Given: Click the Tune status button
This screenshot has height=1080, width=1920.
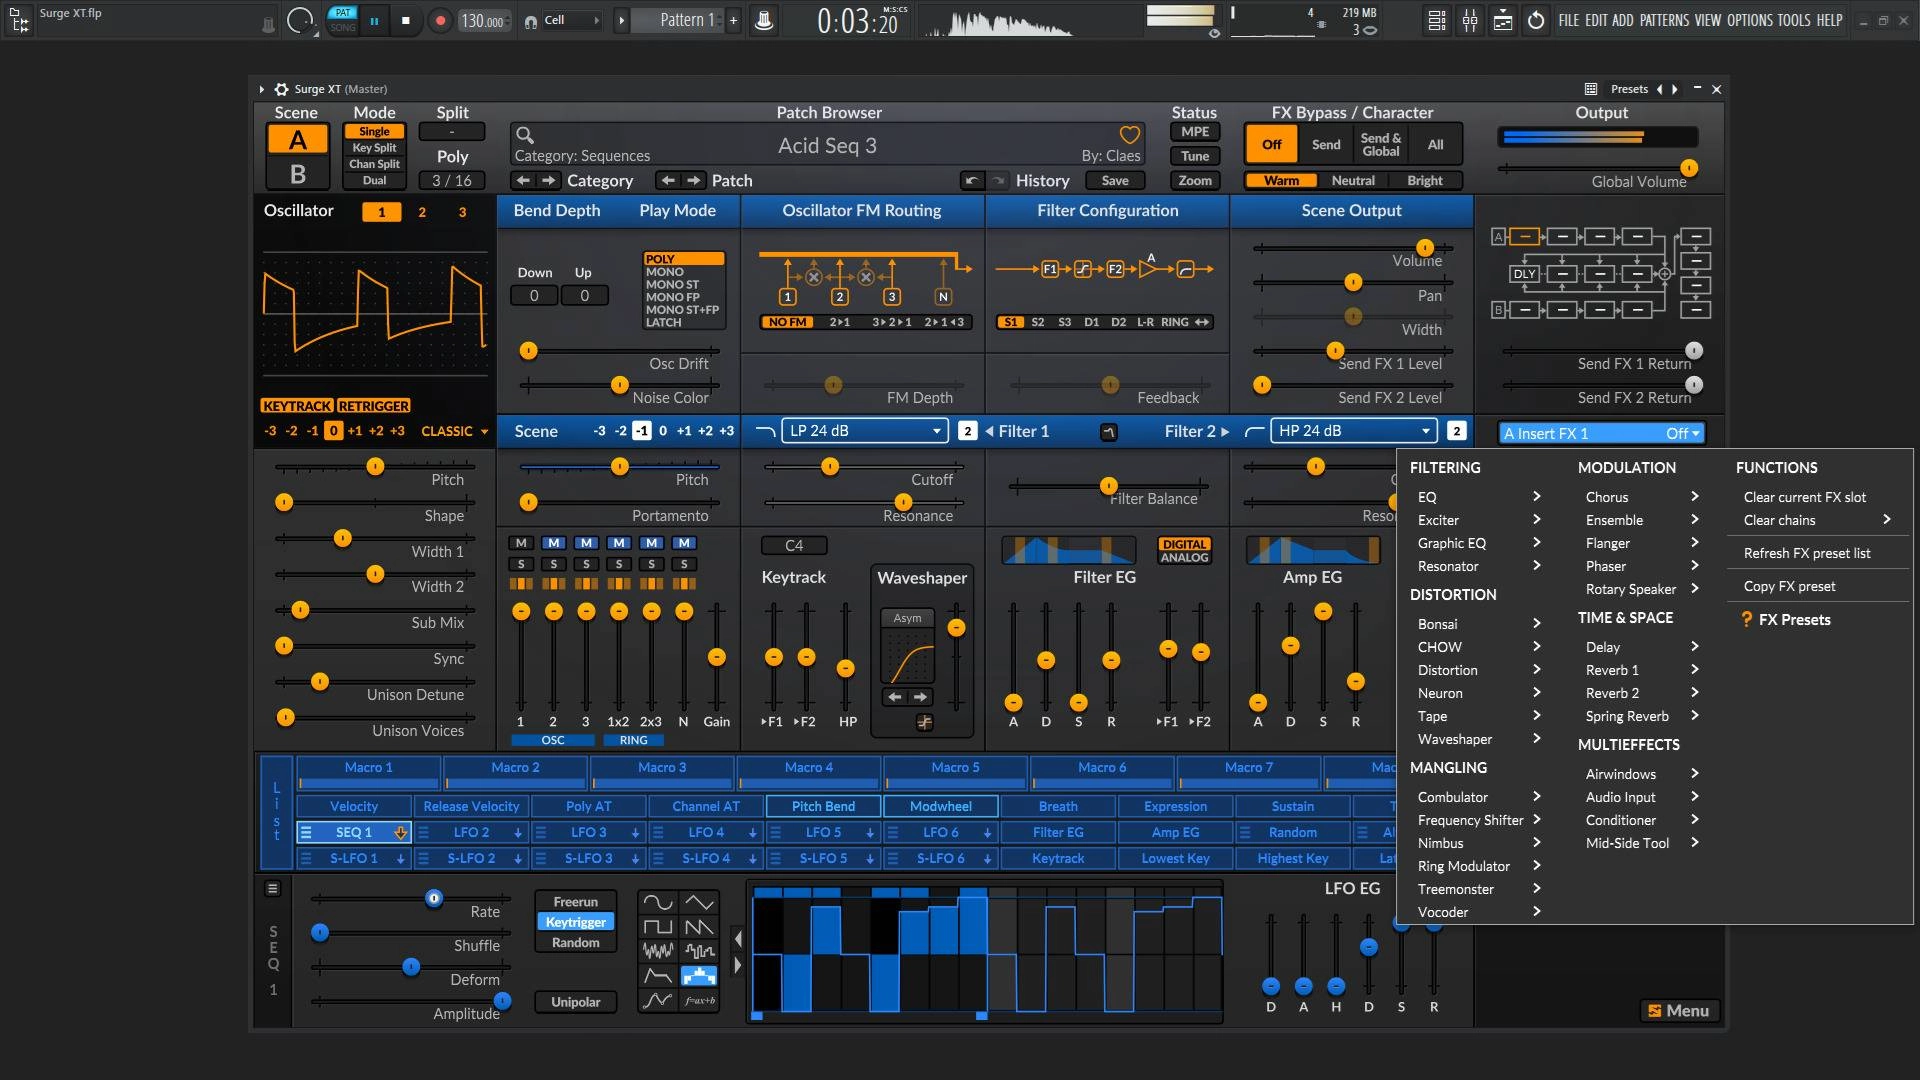Looking at the screenshot, I should tap(1195, 156).
